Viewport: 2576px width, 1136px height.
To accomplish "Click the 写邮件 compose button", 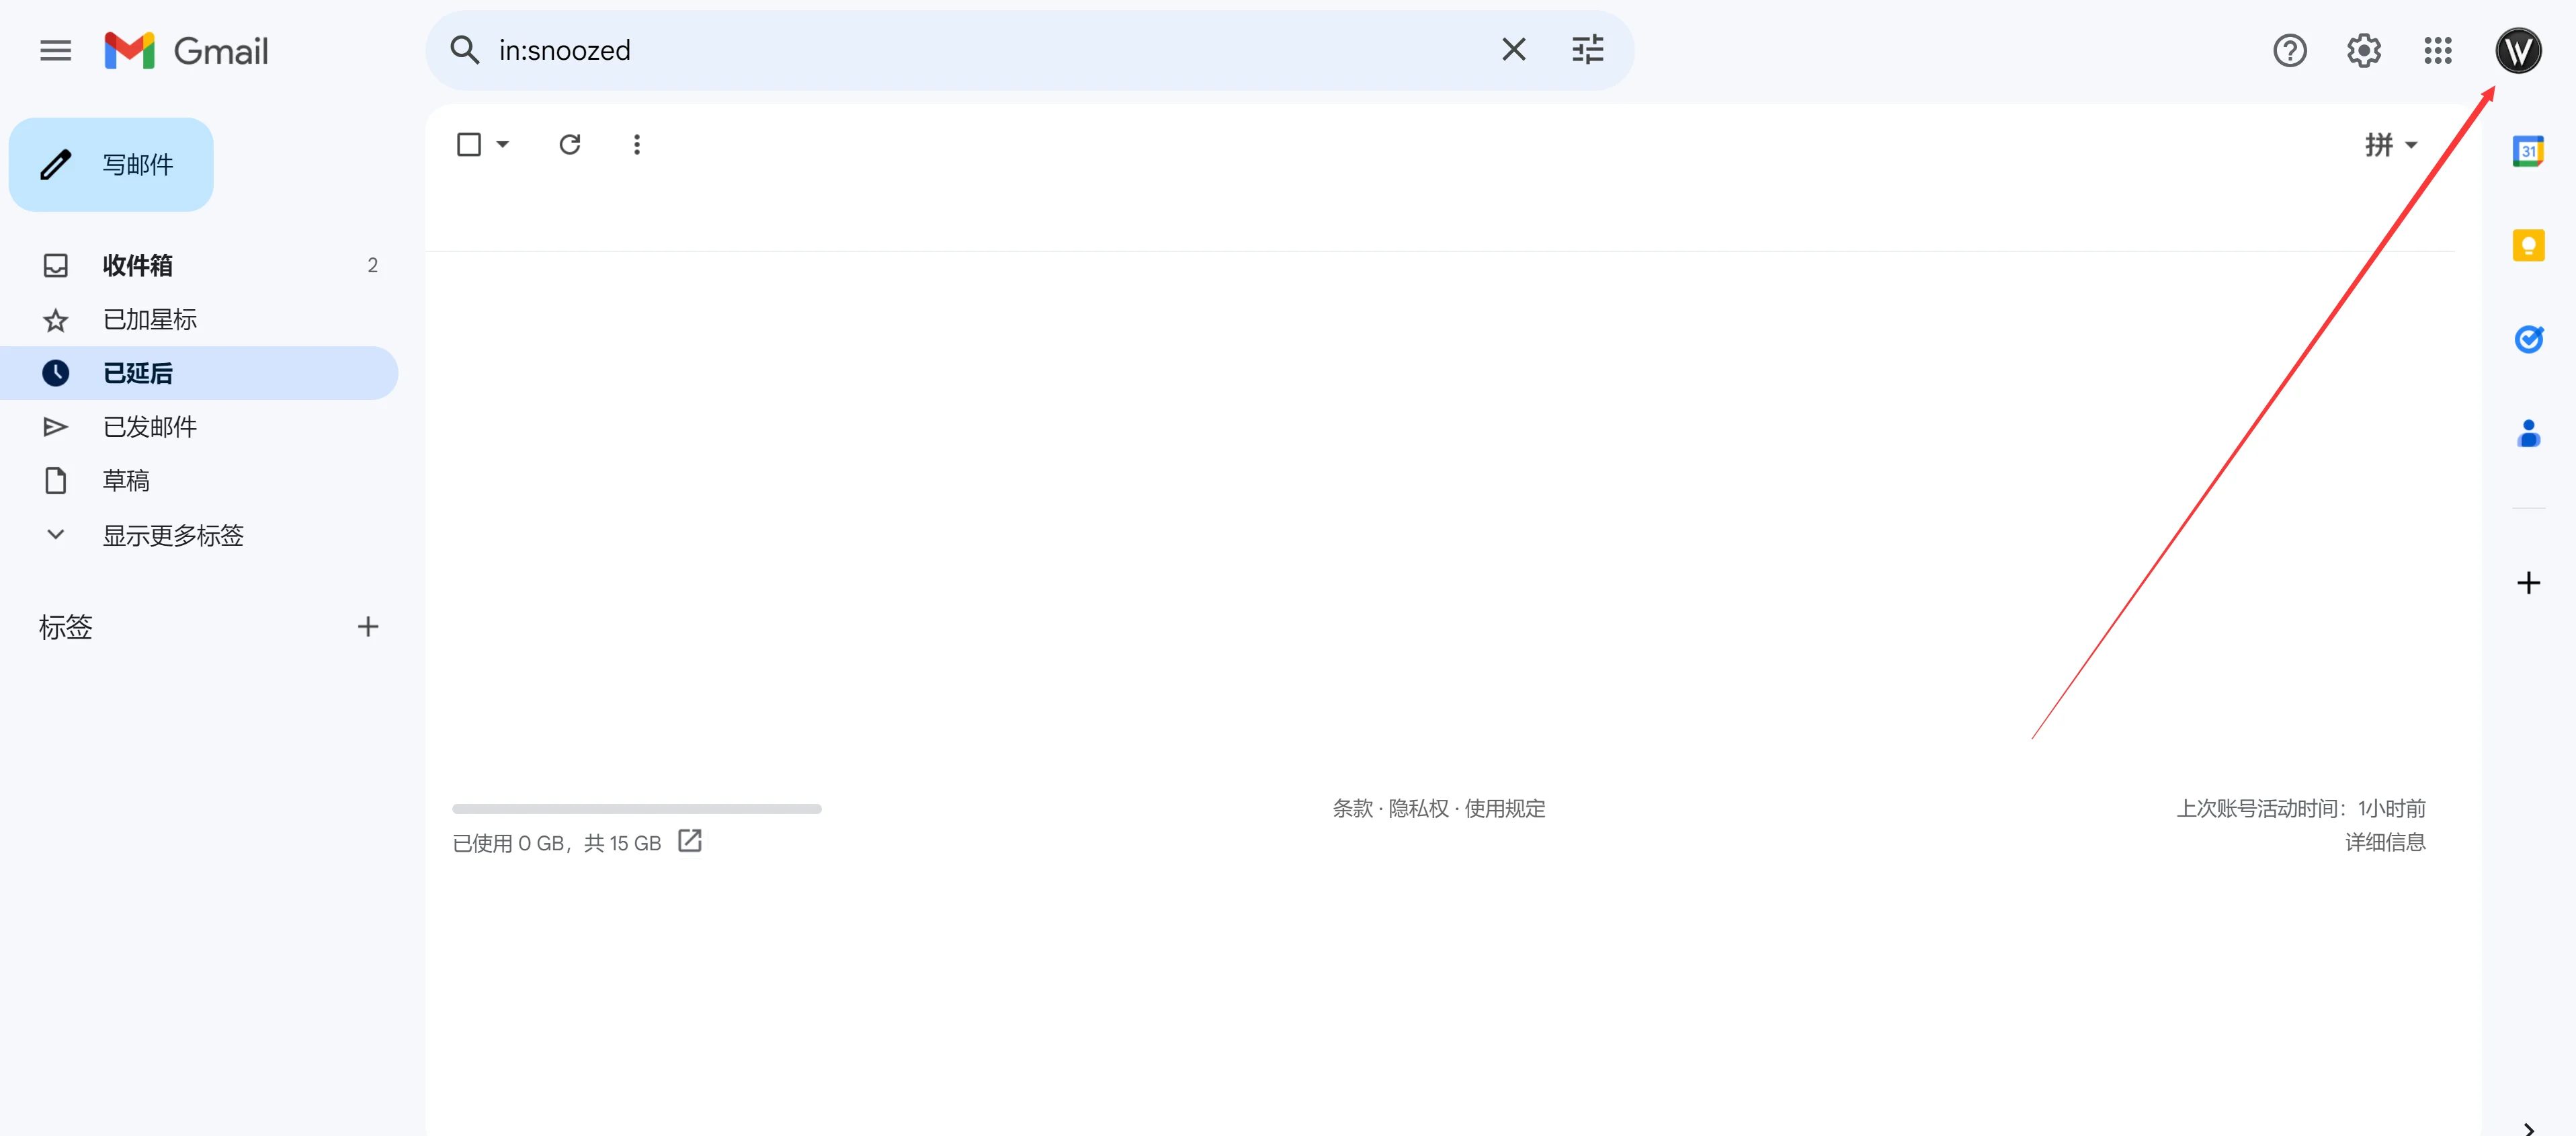I will click(111, 165).
